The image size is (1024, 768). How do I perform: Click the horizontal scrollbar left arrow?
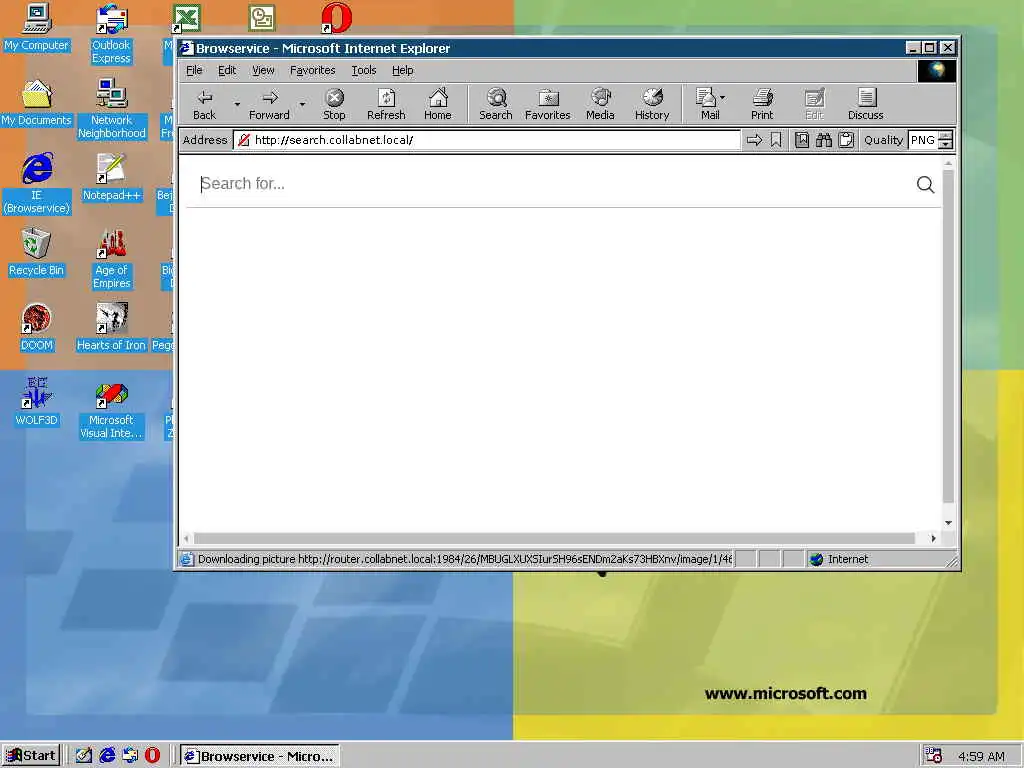[187, 538]
